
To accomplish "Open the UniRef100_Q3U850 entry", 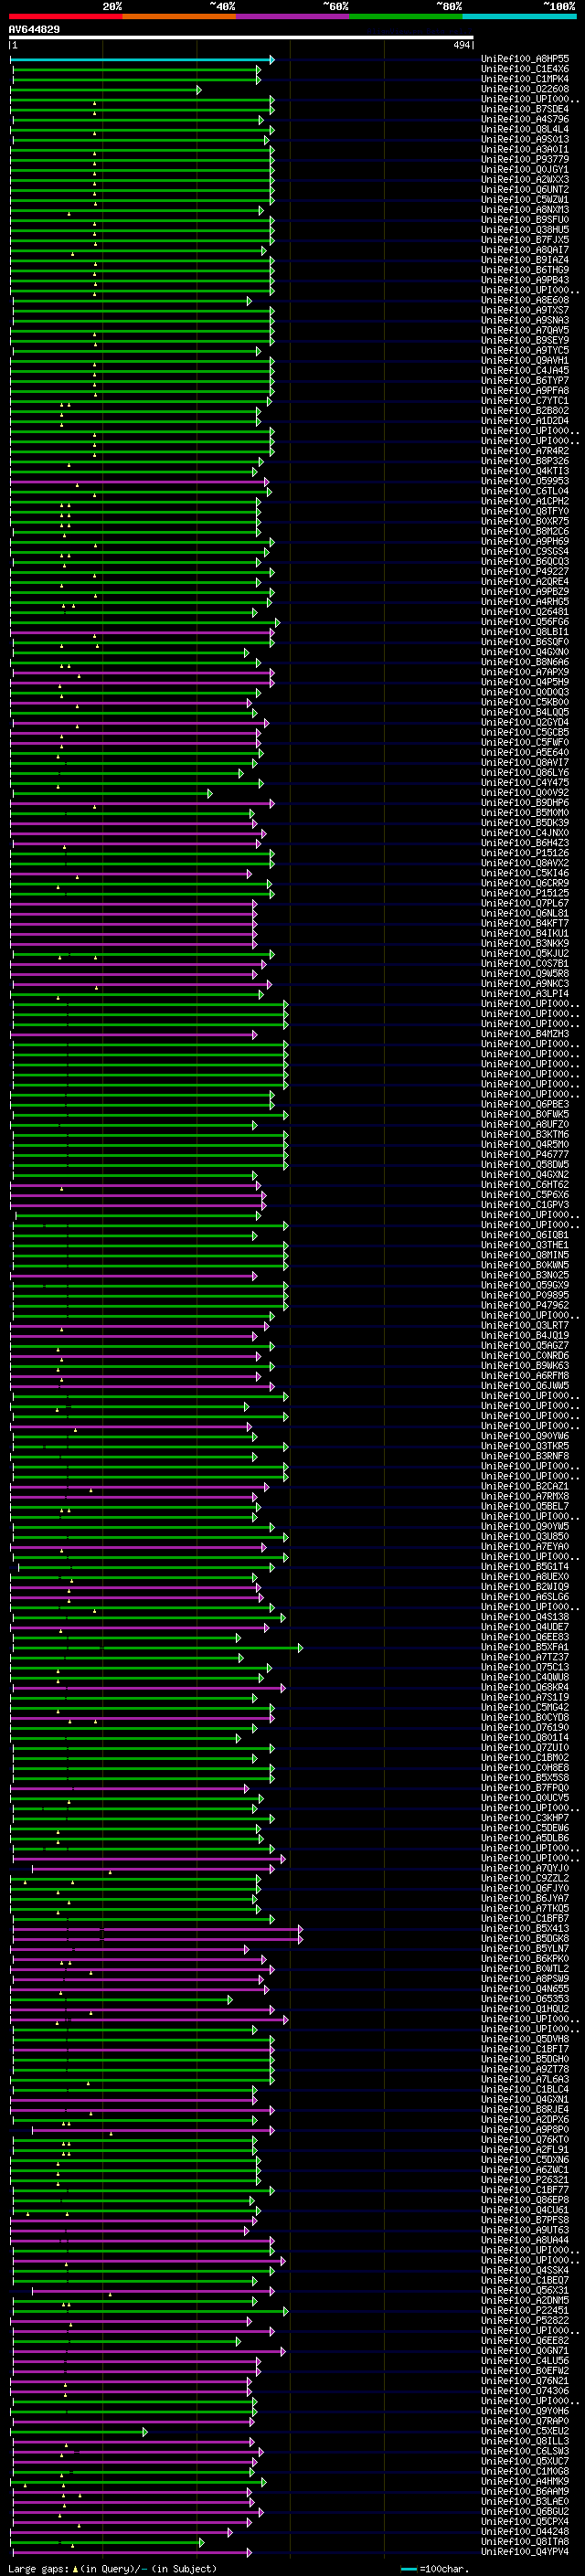I will (525, 1536).
